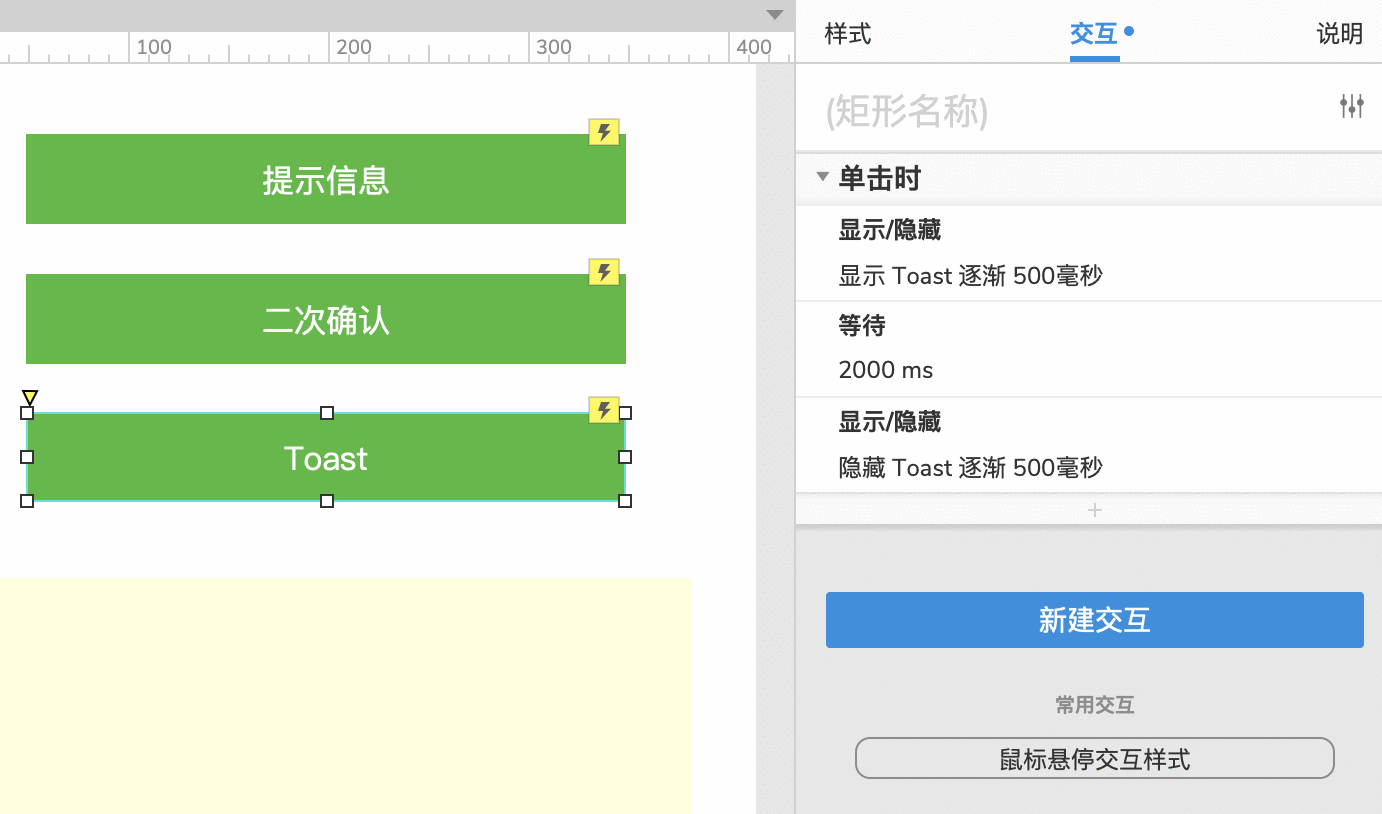Screen dimensions: 1382x814
Task: Select 显示 Toast 逐渐 500毫秒 action
Action: tap(970, 276)
